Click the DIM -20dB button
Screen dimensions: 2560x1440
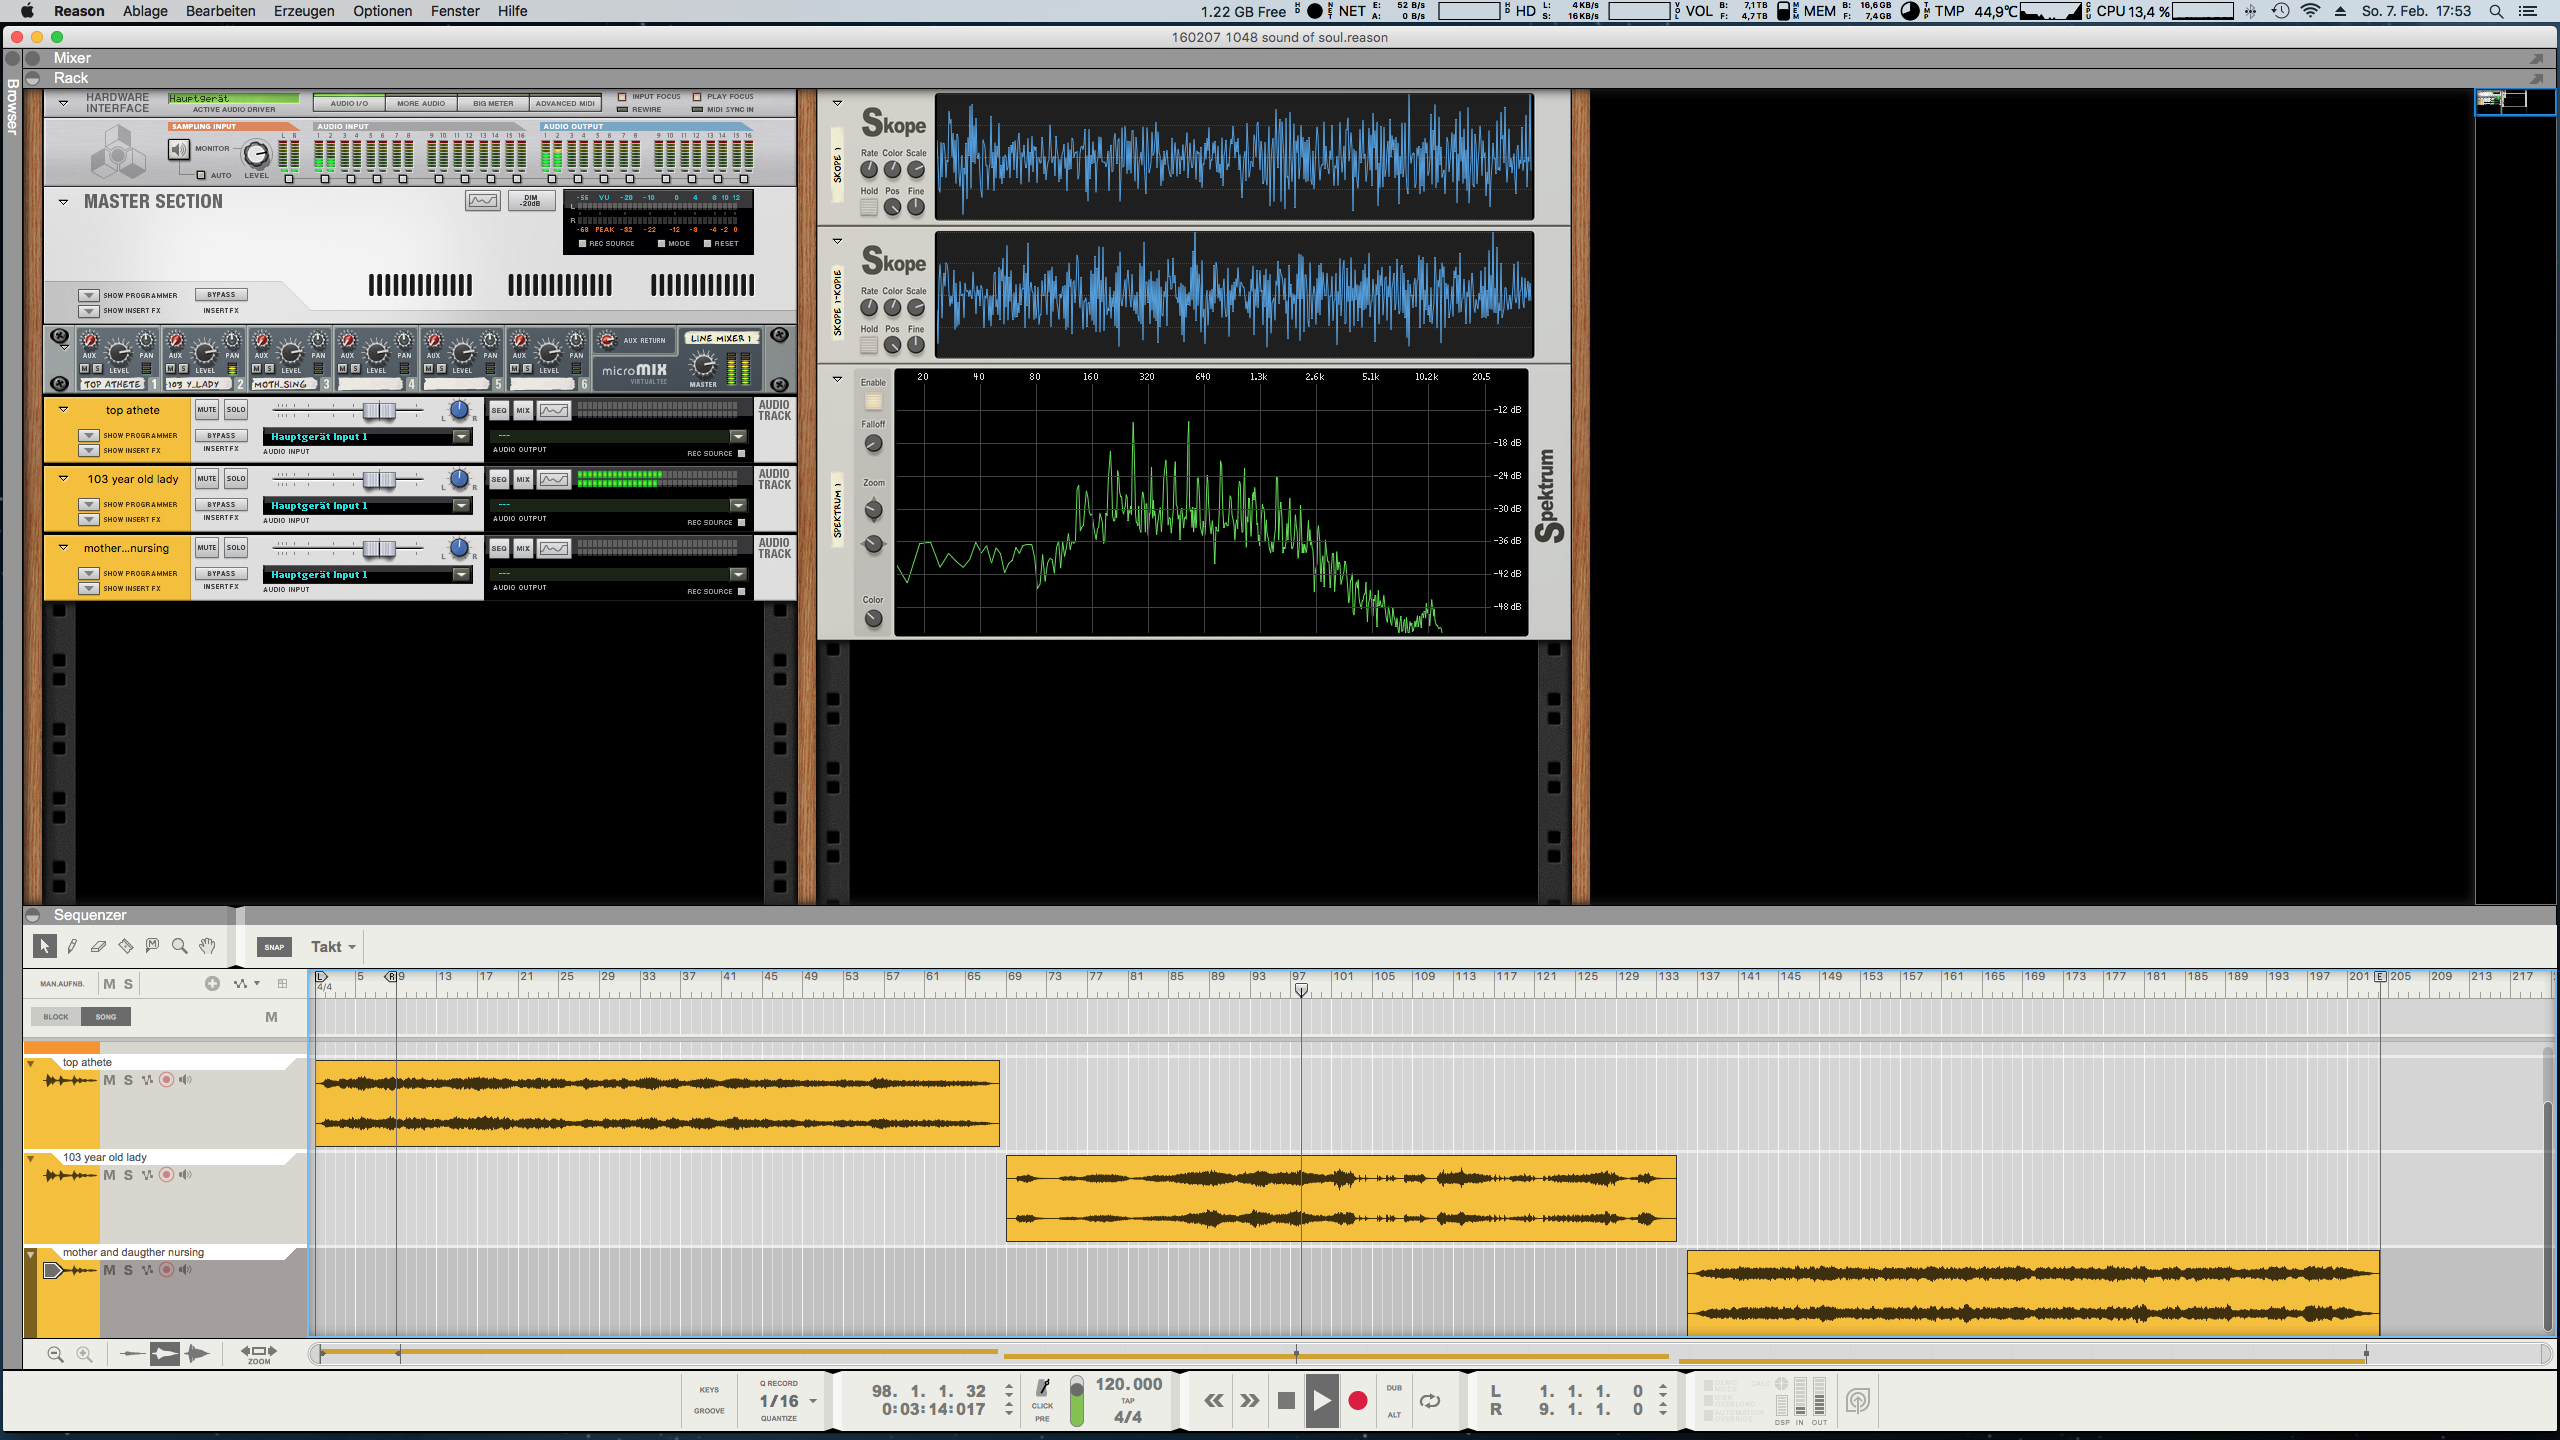point(530,201)
